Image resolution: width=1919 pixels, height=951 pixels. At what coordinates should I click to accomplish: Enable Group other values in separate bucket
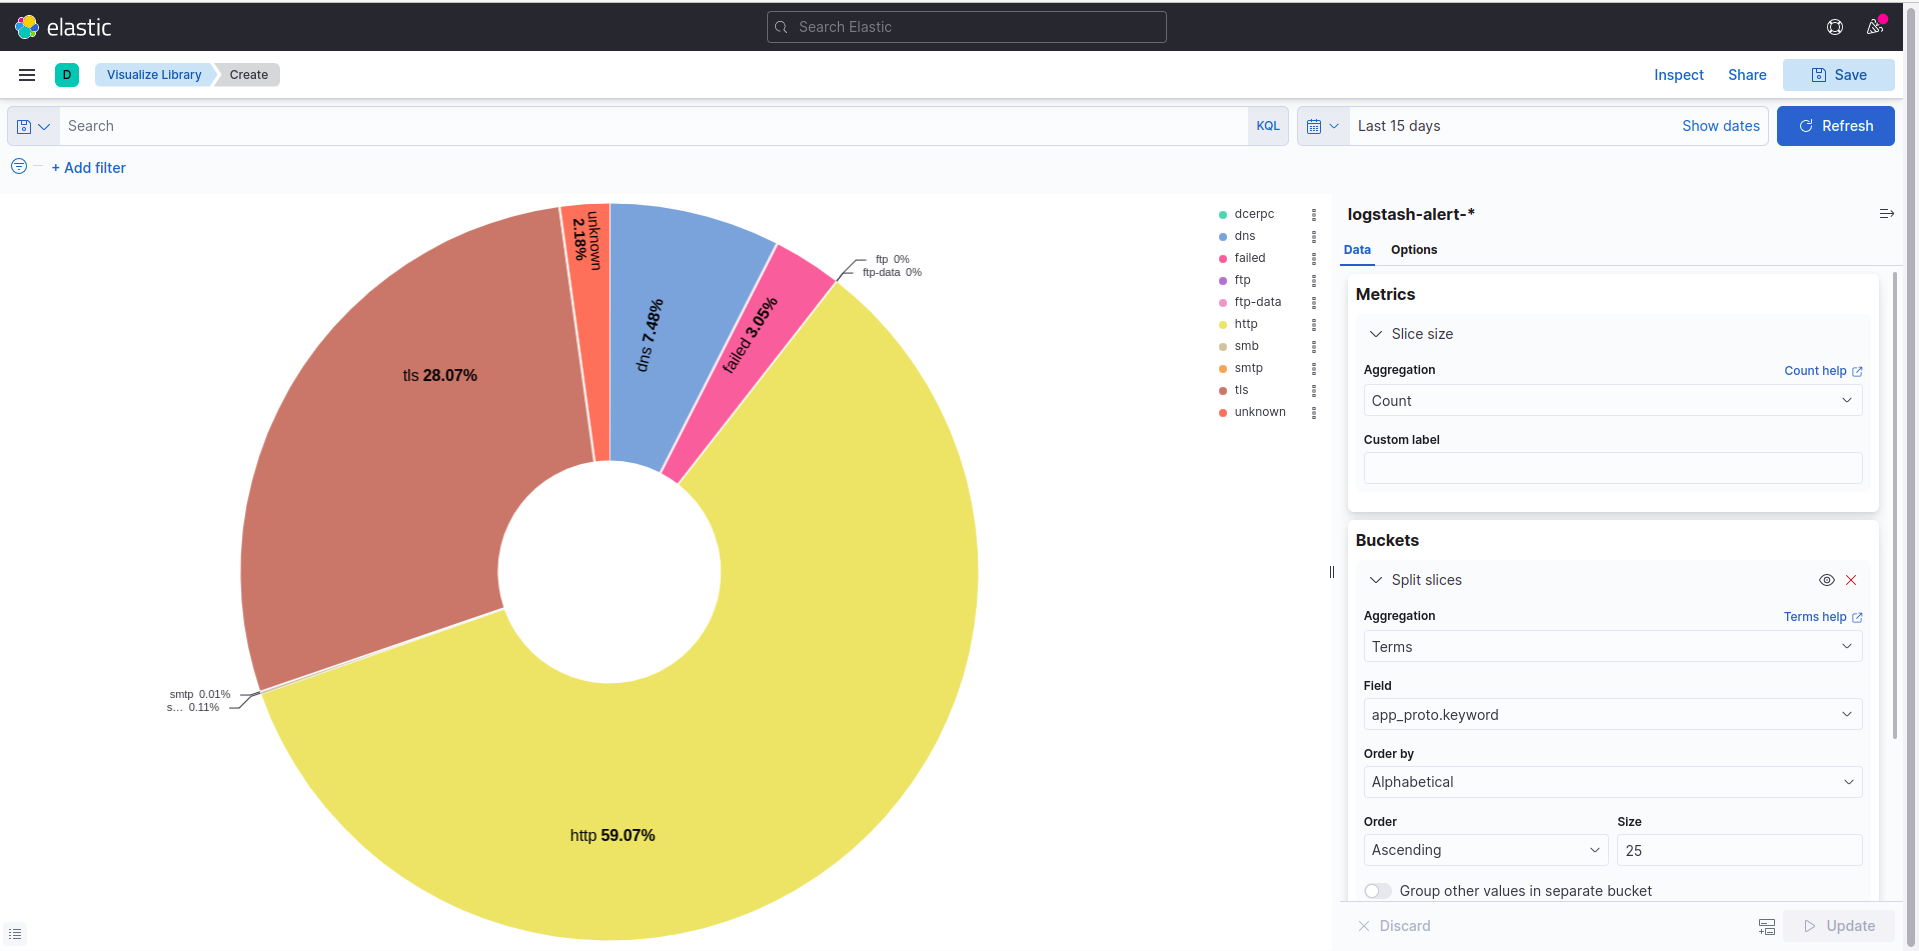(x=1378, y=891)
